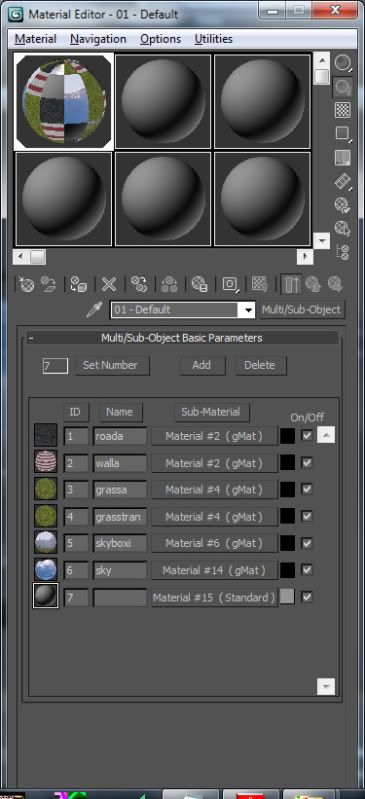The height and width of the screenshot is (799, 365).
Task: Open the Navigation menu
Action: pos(98,39)
